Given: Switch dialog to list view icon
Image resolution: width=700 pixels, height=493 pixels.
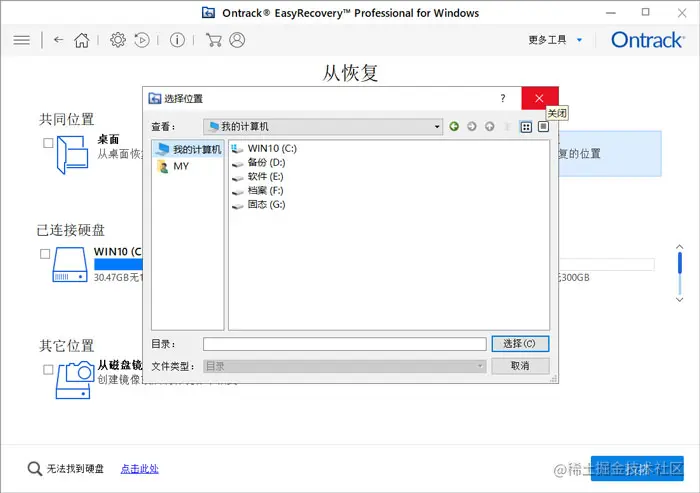Looking at the screenshot, I should click(x=526, y=127).
